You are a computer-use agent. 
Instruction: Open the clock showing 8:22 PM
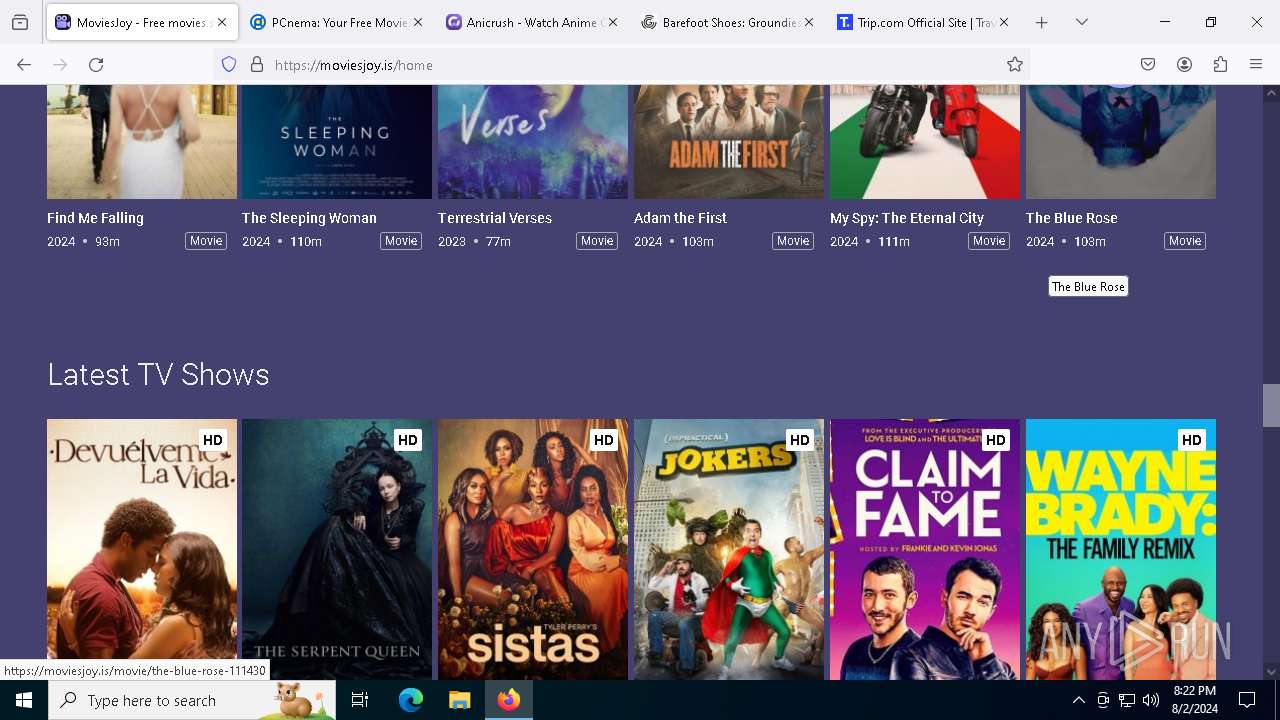point(1195,700)
